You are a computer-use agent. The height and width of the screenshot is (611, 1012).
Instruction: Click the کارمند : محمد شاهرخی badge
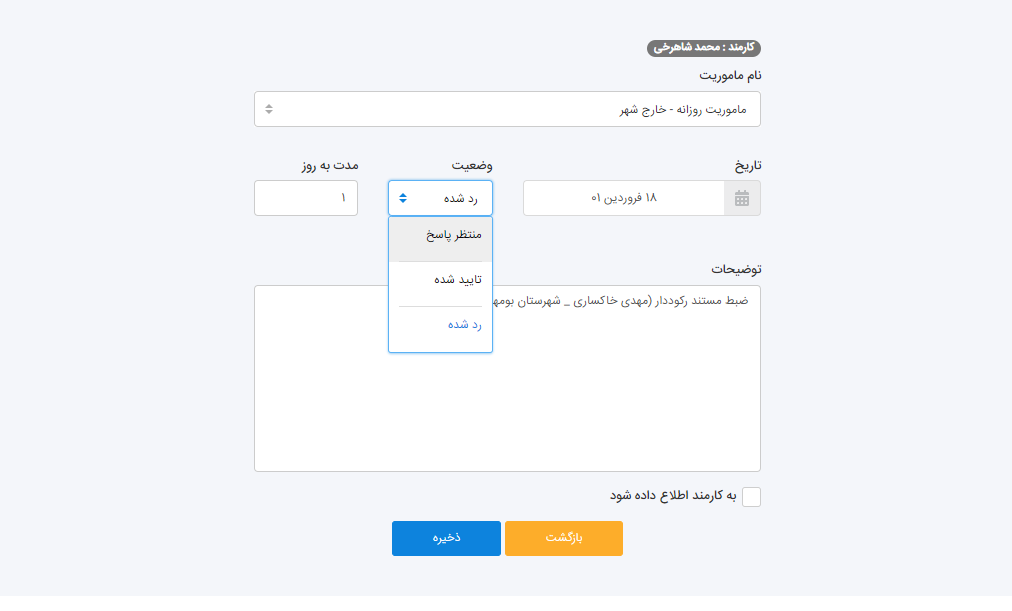[704, 48]
